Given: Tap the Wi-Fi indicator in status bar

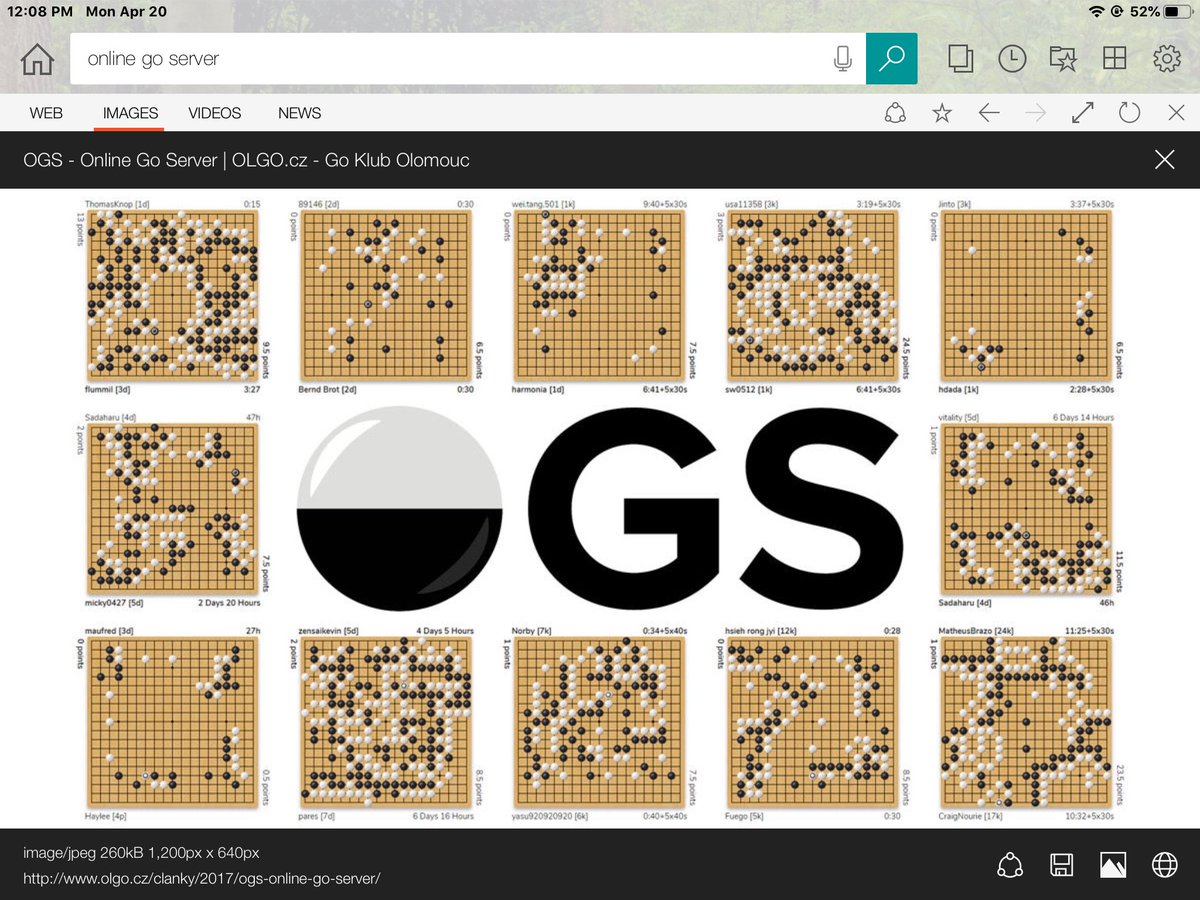Looking at the screenshot, I should (1097, 12).
